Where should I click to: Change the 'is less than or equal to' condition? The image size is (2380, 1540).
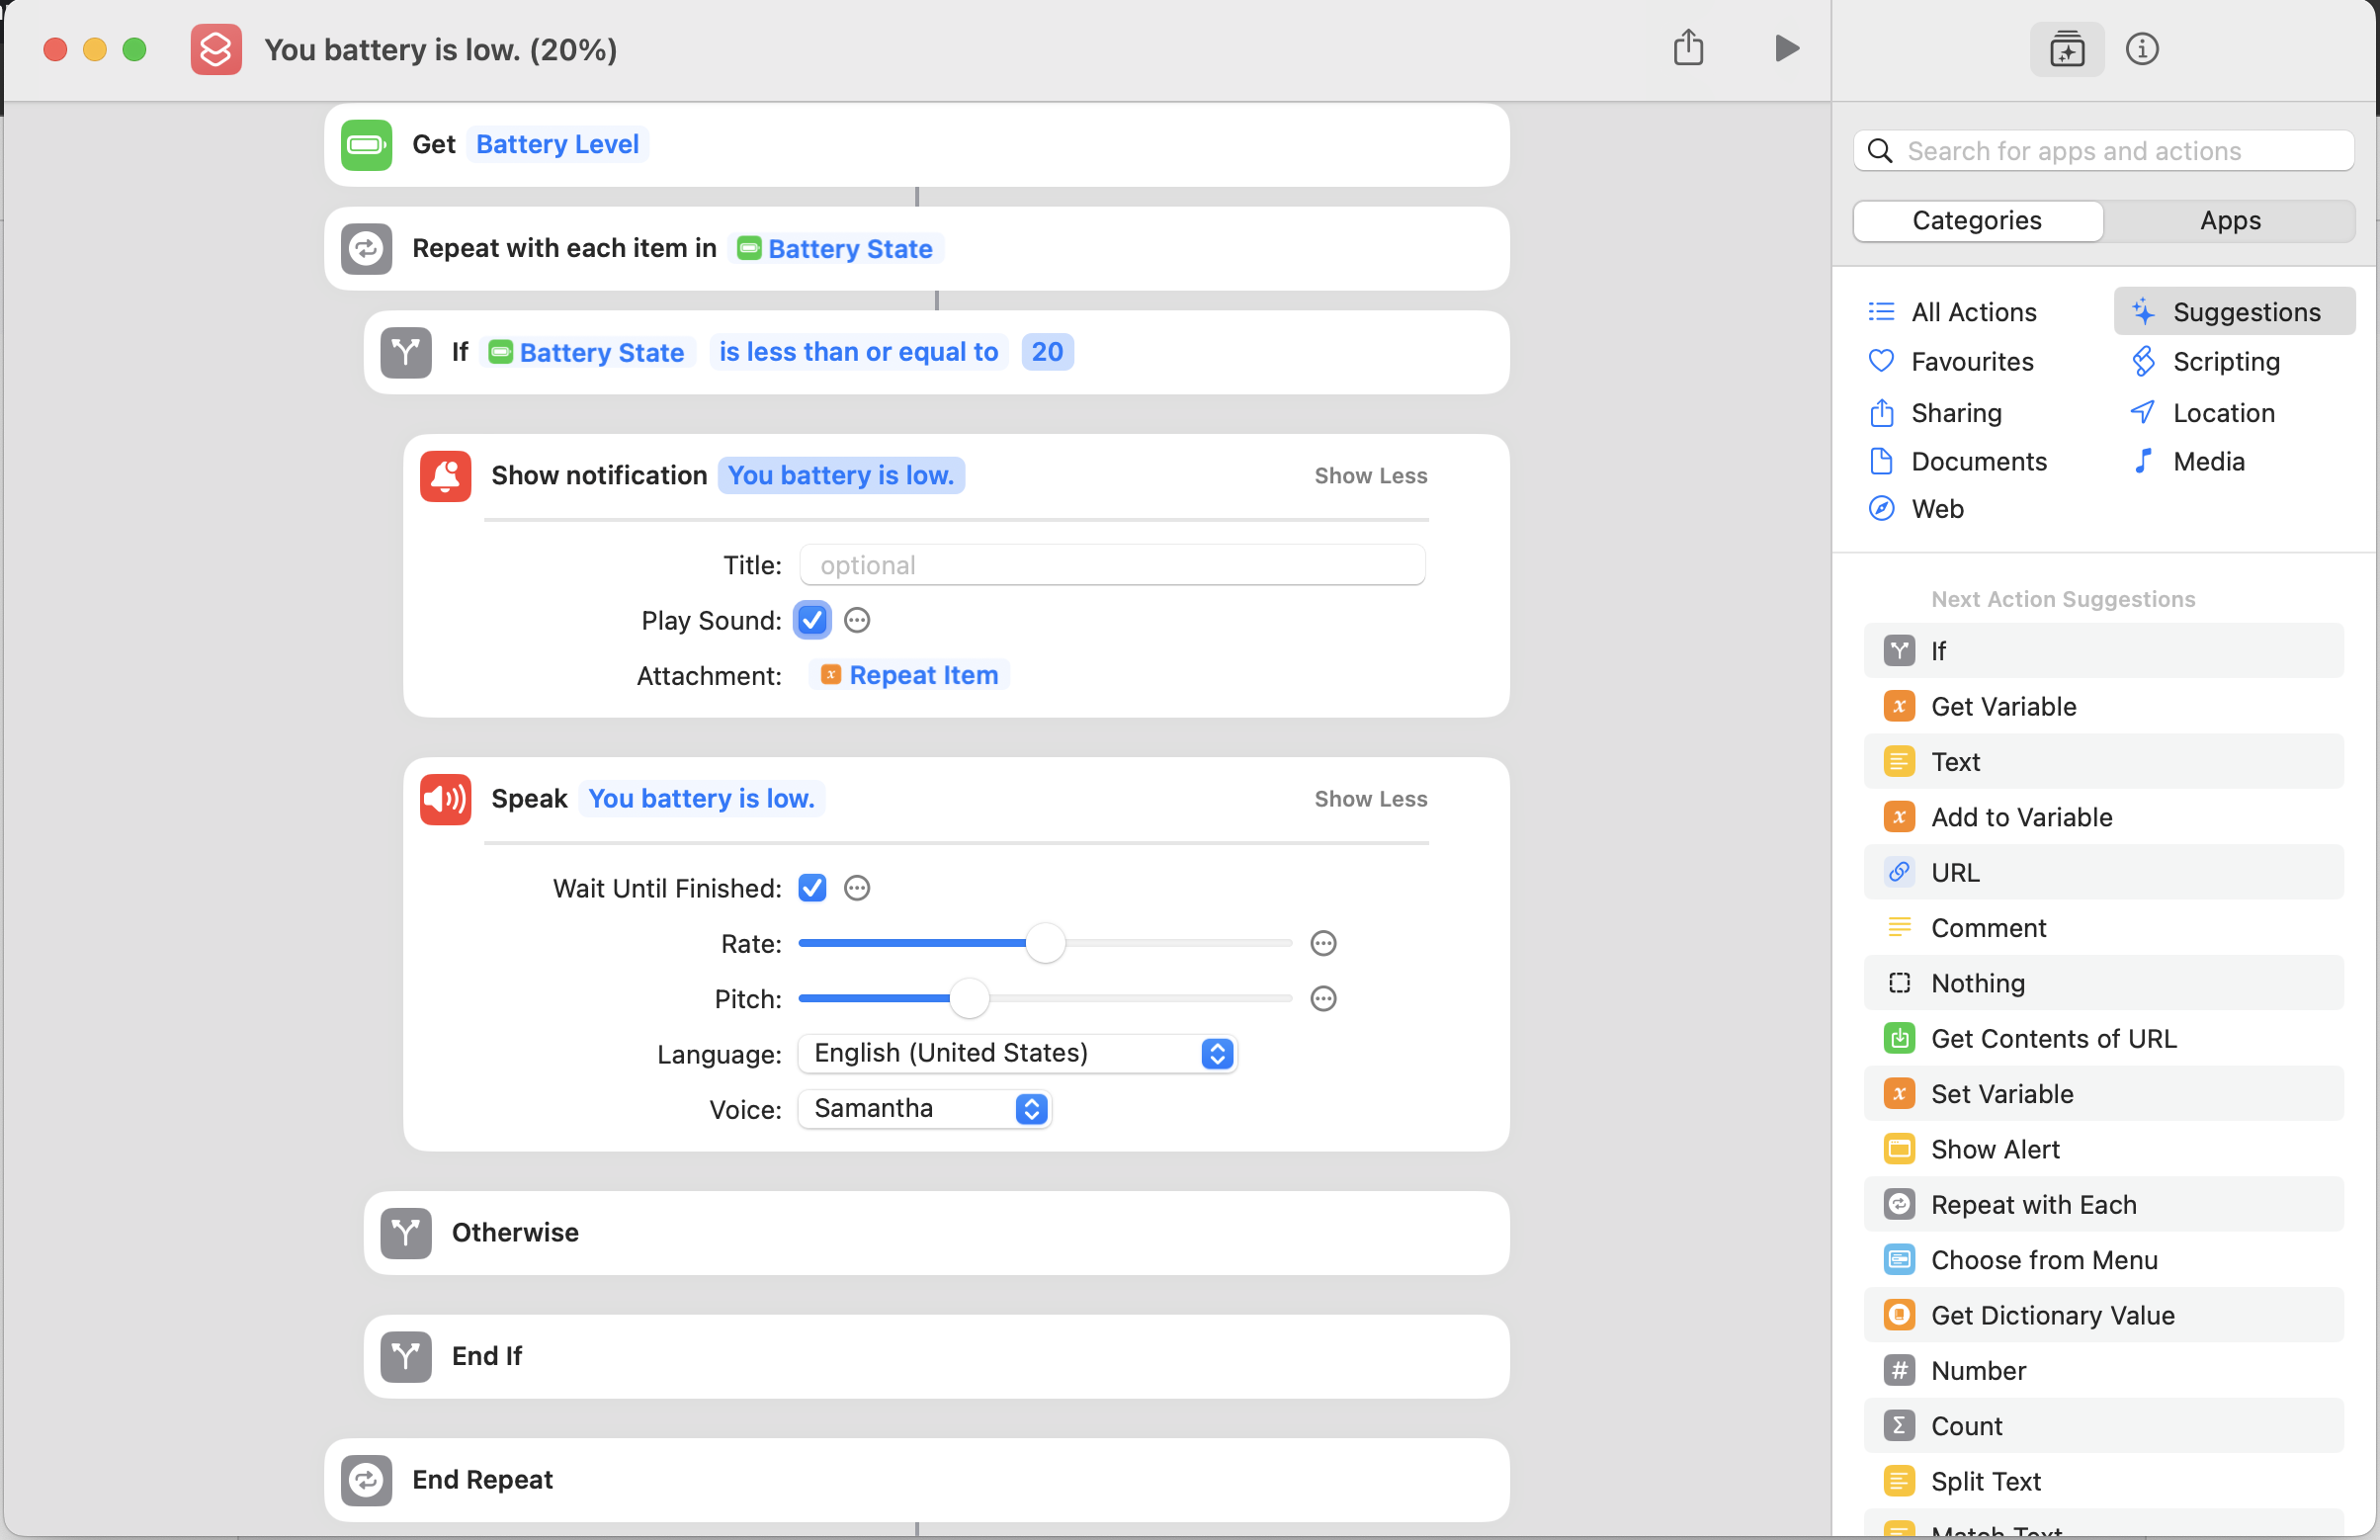point(858,352)
